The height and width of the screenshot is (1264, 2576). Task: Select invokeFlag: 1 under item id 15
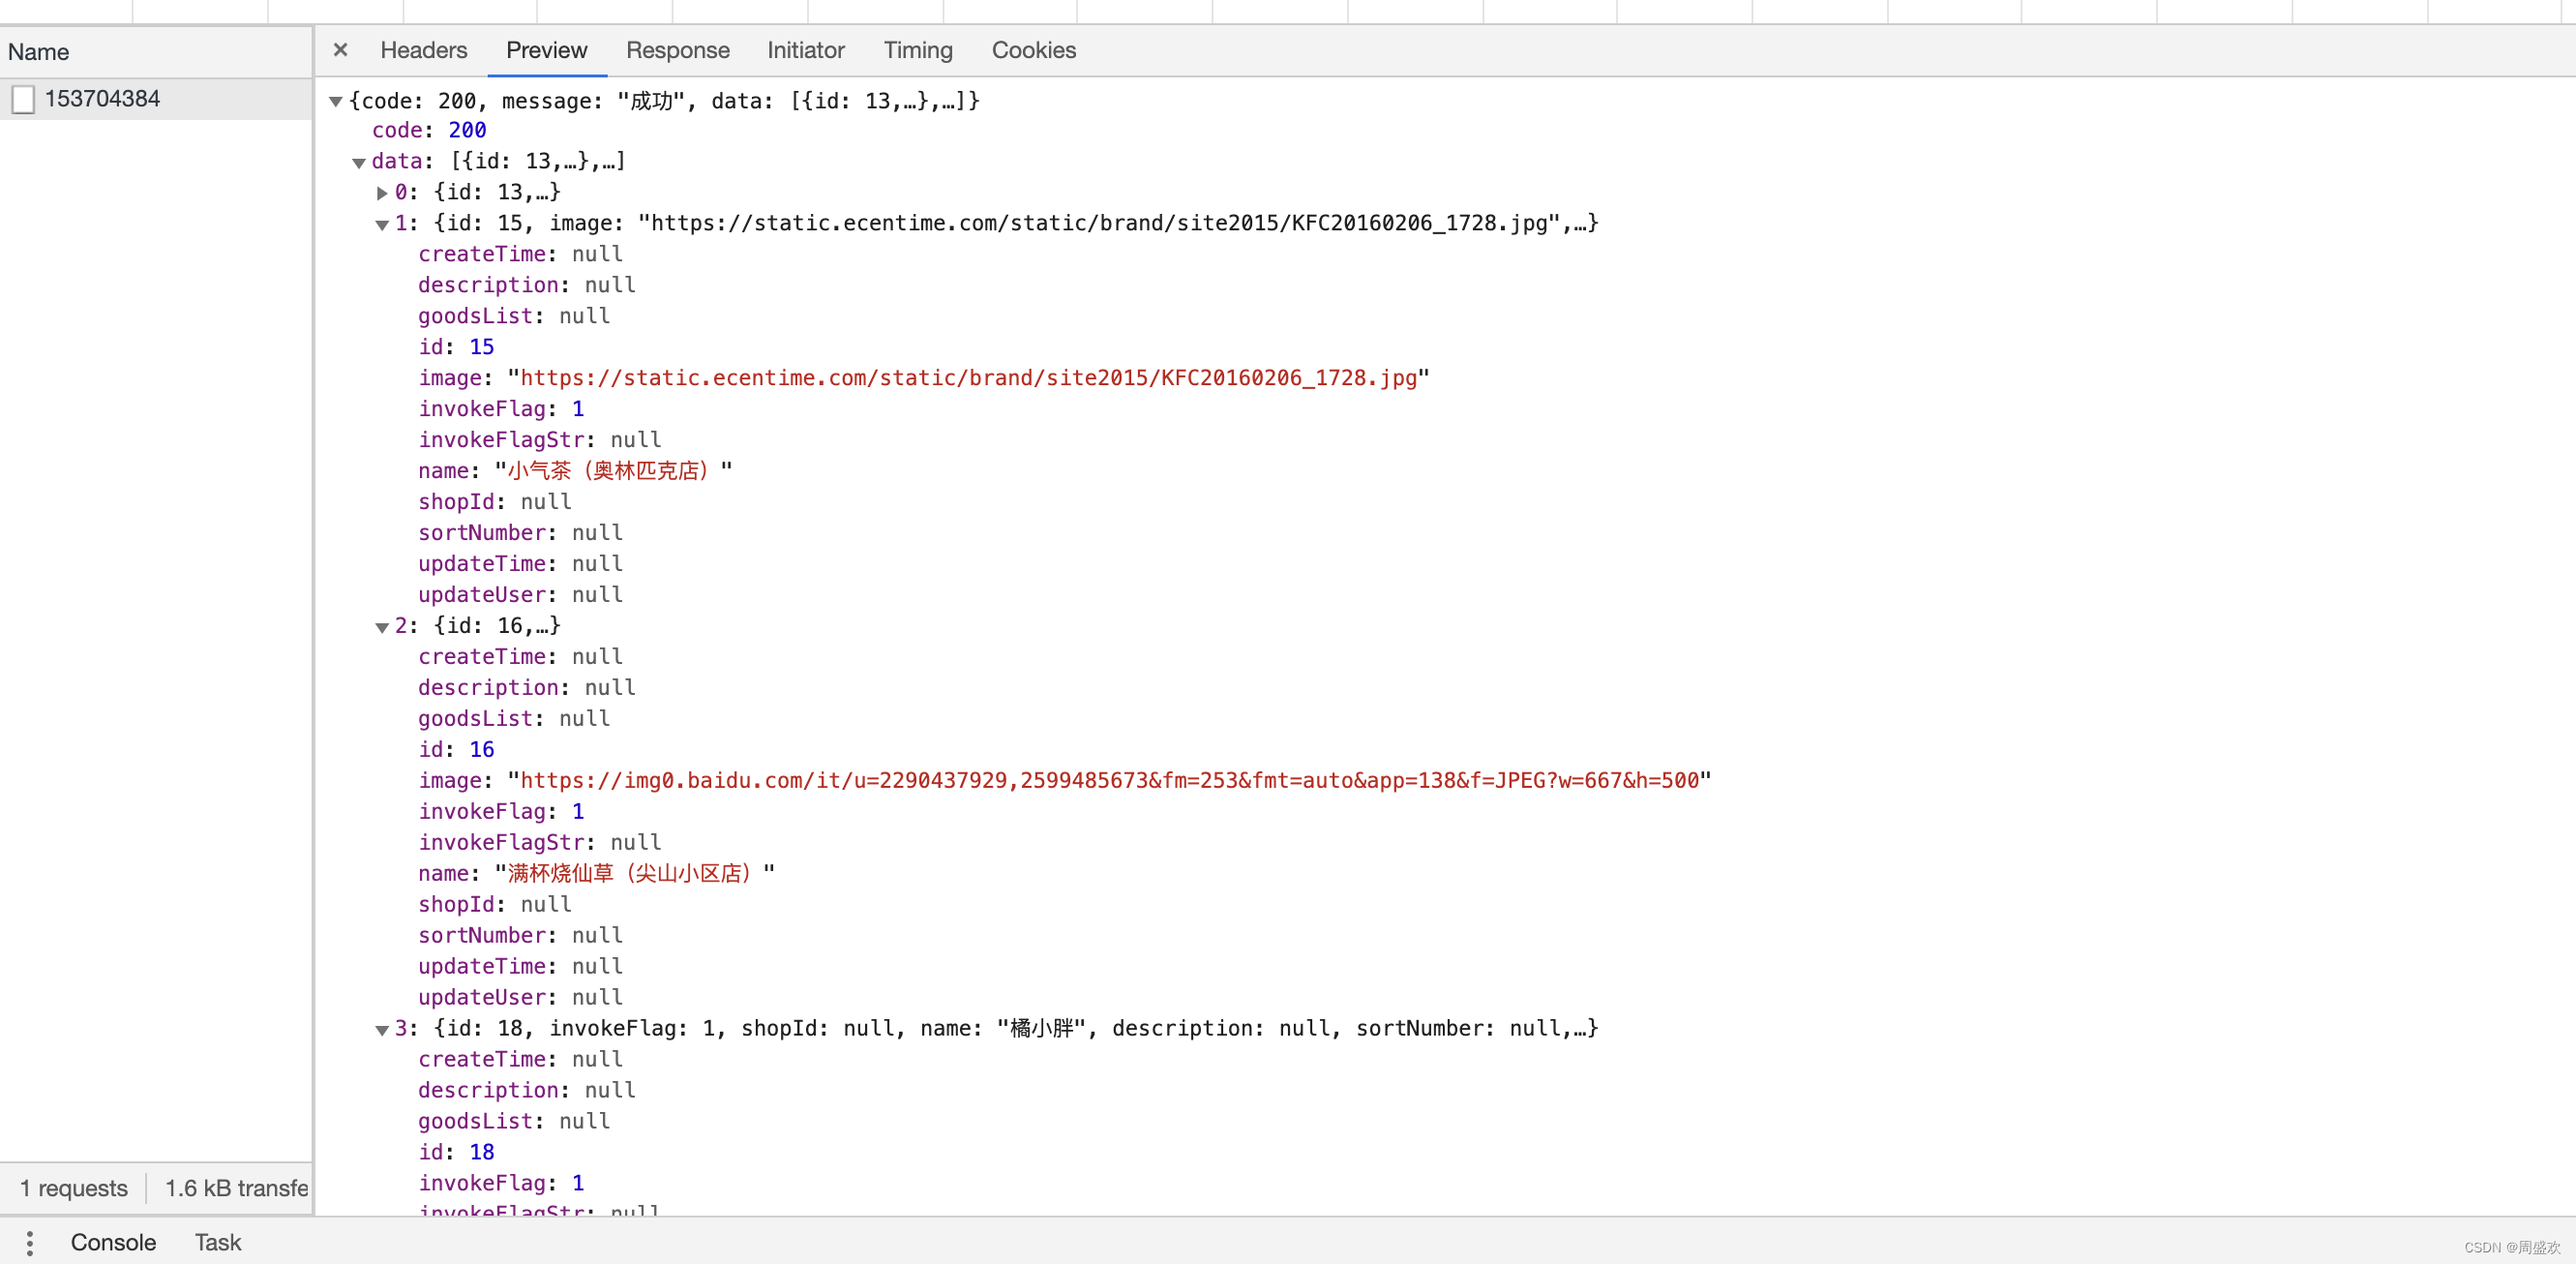(x=501, y=409)
